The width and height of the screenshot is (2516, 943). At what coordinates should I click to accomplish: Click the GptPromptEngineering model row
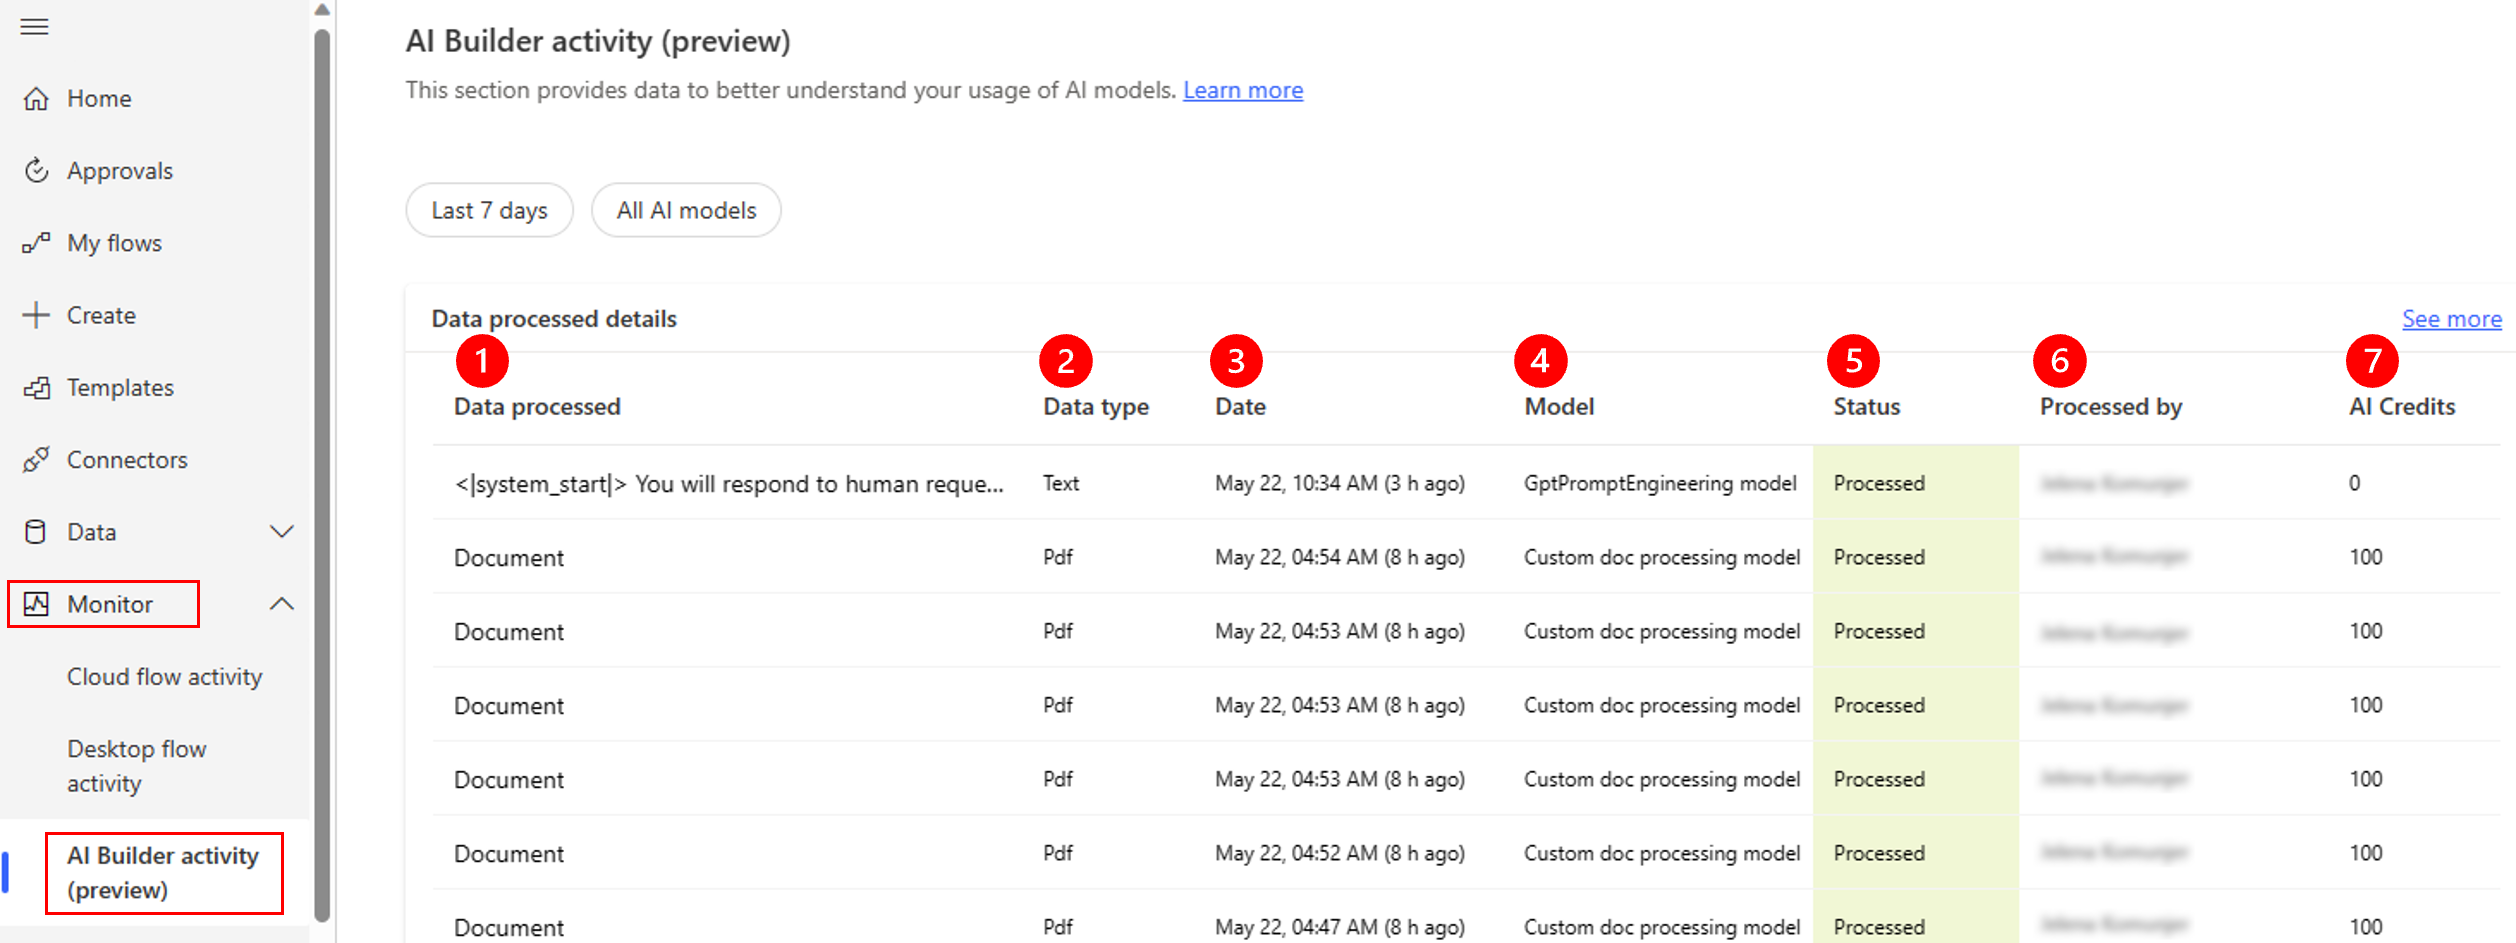(1659, 483)
